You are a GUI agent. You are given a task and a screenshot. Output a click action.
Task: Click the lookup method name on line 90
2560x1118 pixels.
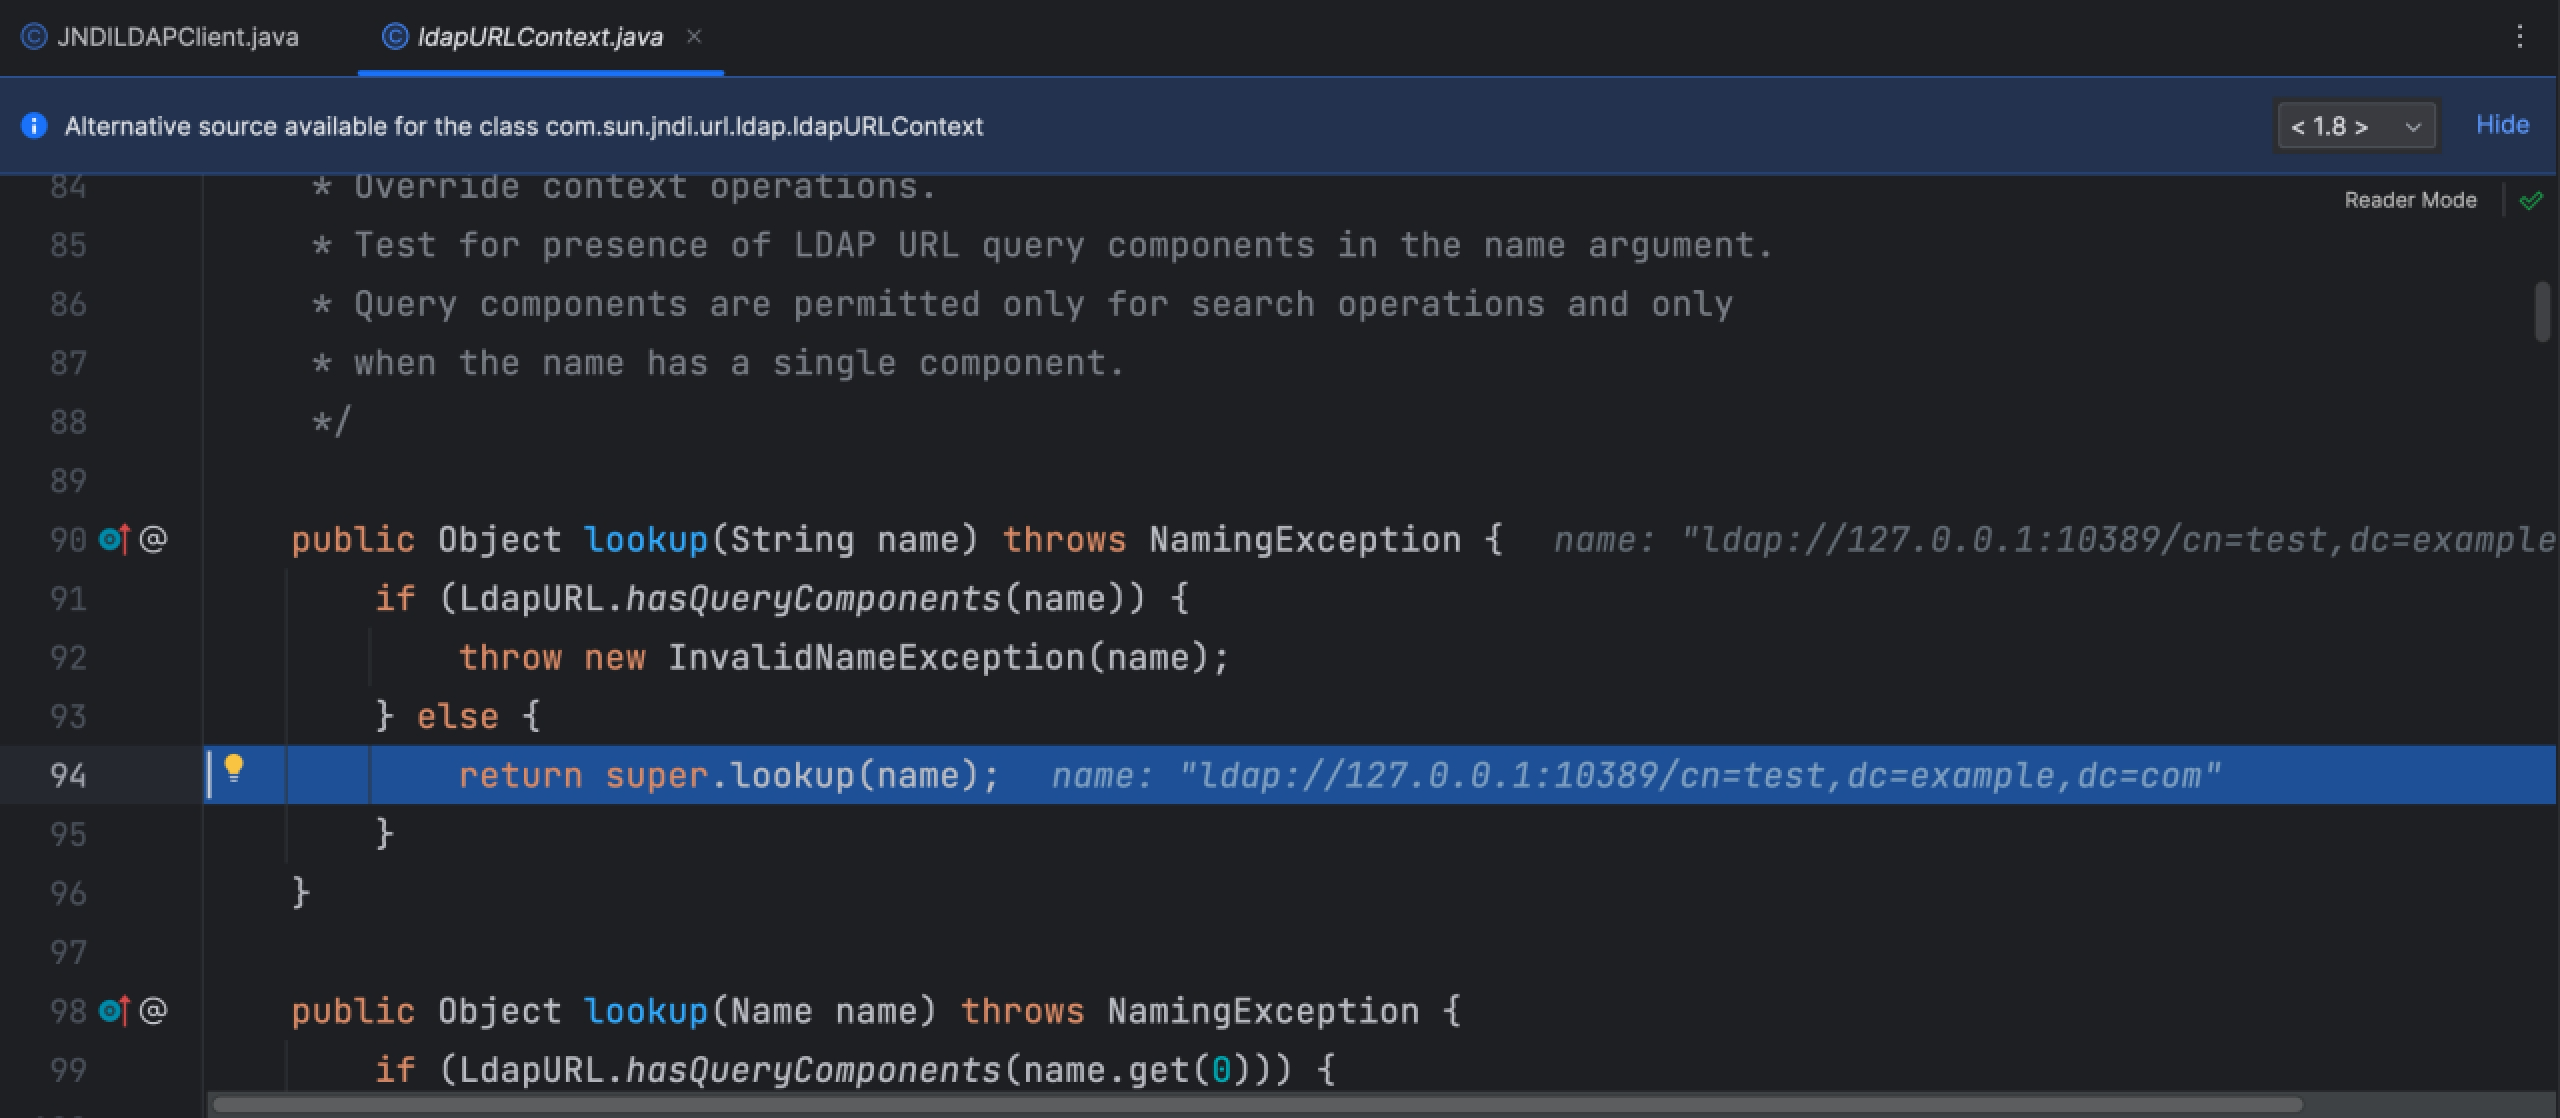click(645, 540)
